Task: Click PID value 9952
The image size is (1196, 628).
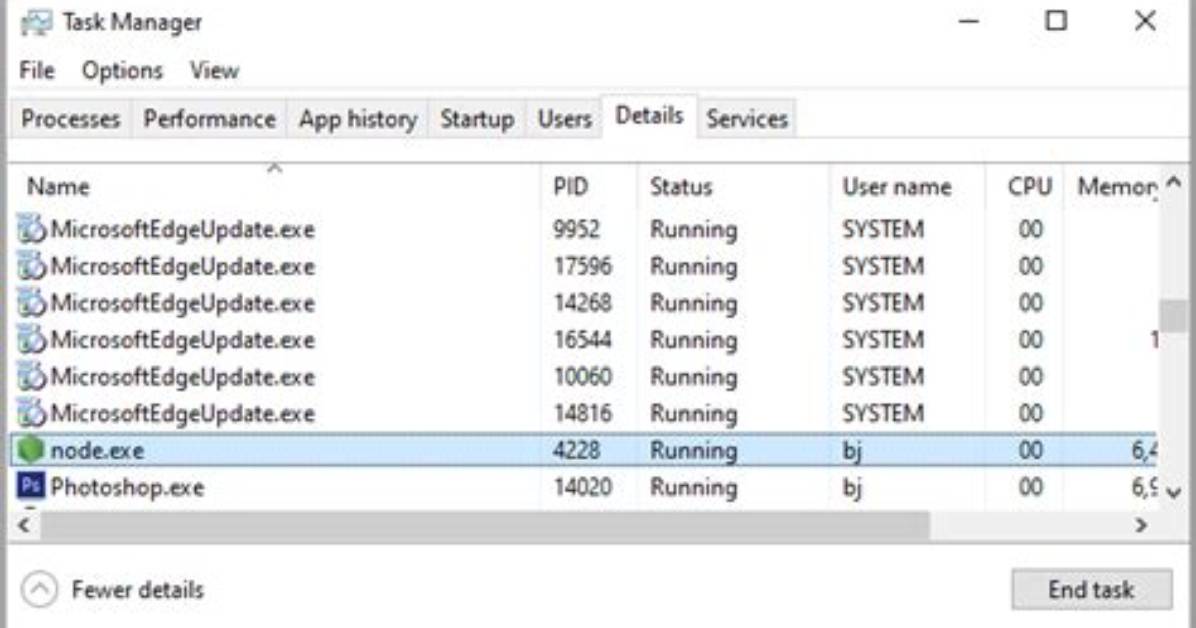Action: point(577,230)
